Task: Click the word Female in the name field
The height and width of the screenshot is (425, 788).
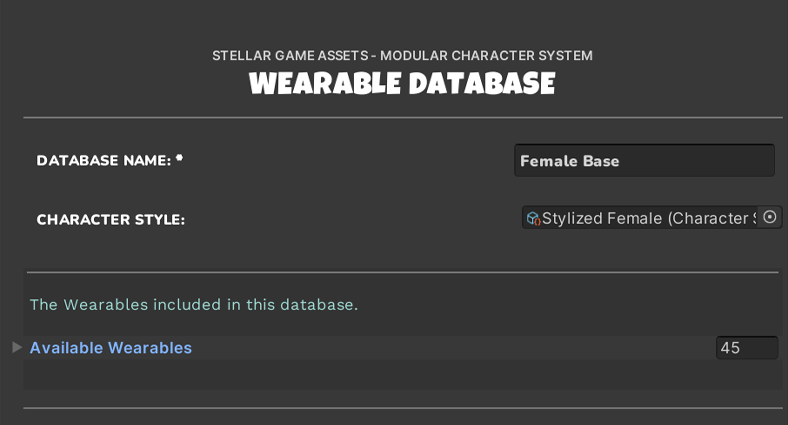Action: (x=545, y=161)
